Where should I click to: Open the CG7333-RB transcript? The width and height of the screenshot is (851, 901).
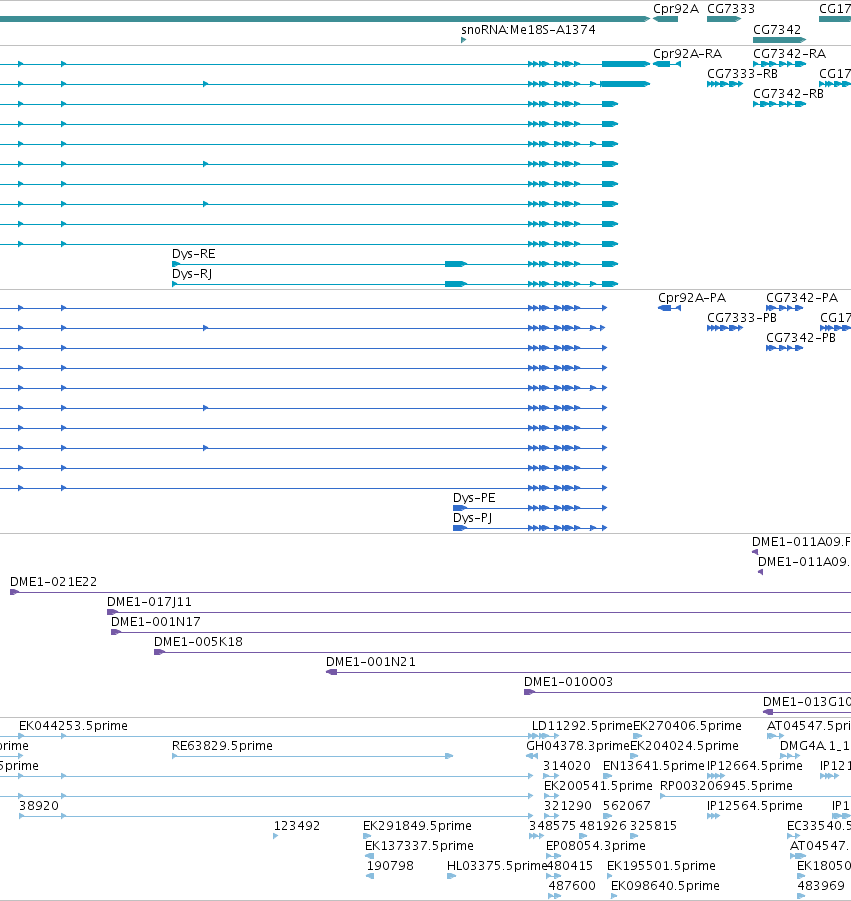(x=742, y=74)
